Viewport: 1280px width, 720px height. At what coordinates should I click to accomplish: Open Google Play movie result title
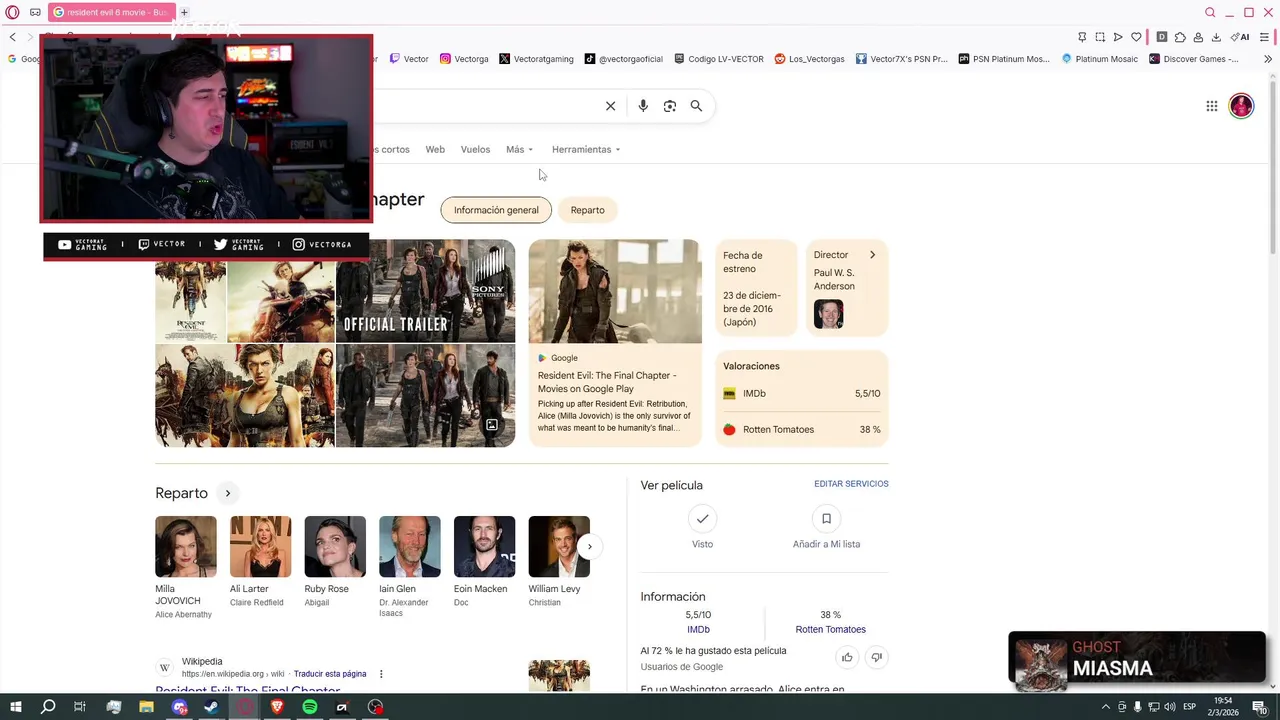(x=607, y=382)
